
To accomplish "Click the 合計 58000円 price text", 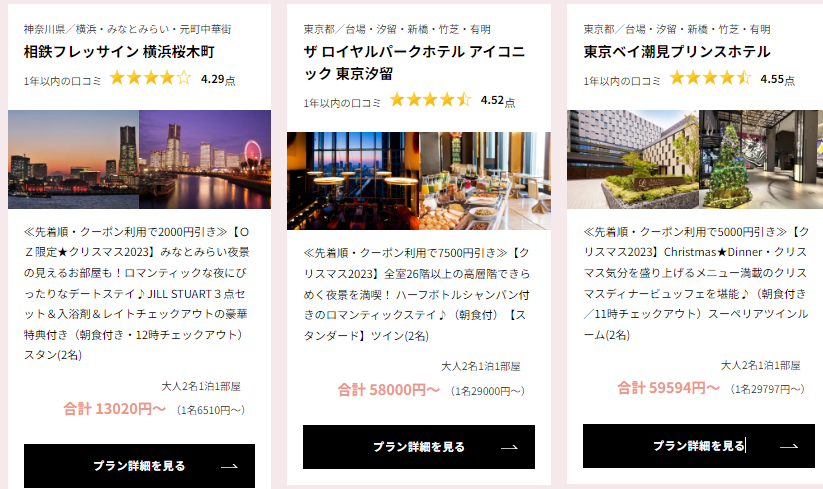I will (388, 390).
